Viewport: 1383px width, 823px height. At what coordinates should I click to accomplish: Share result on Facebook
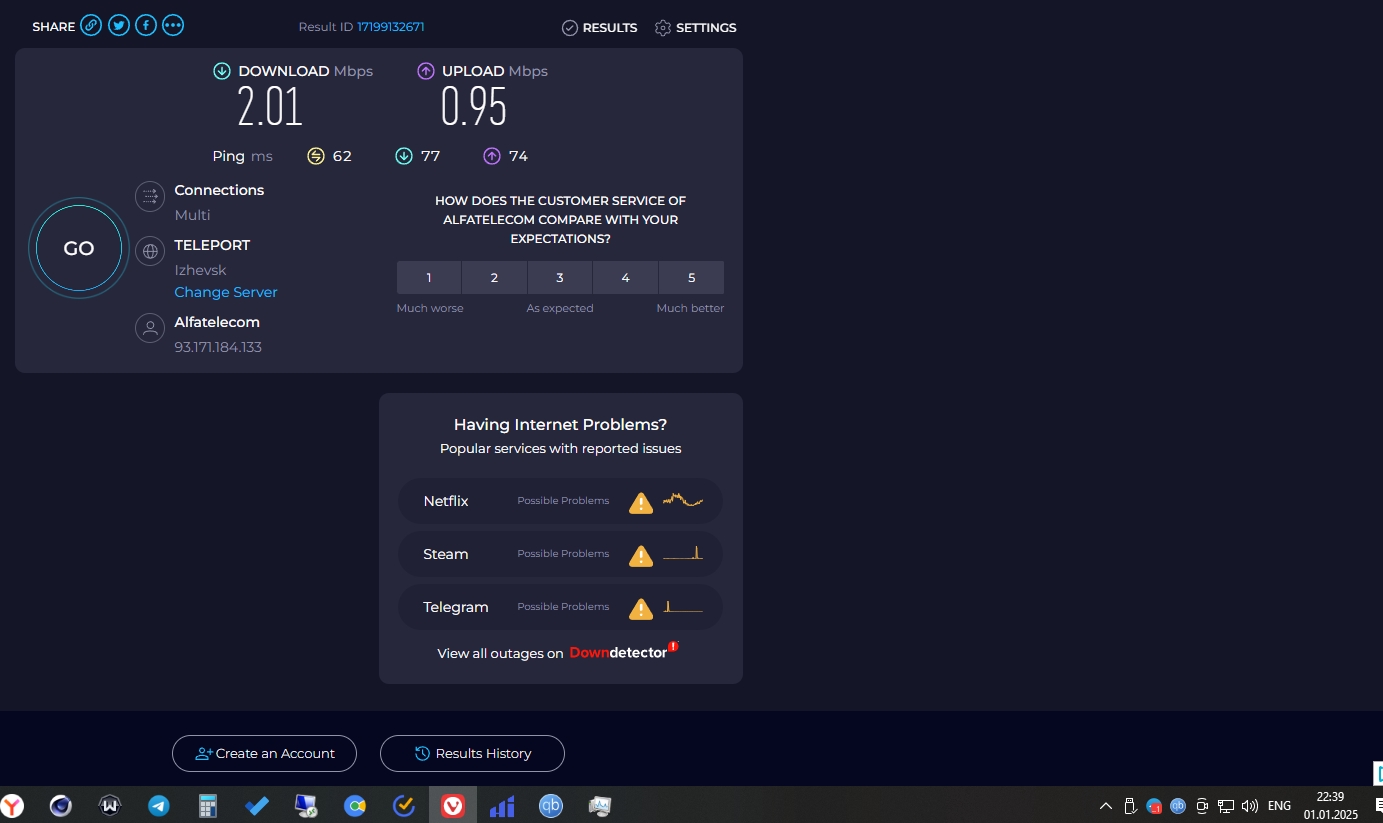pos(146,26)
